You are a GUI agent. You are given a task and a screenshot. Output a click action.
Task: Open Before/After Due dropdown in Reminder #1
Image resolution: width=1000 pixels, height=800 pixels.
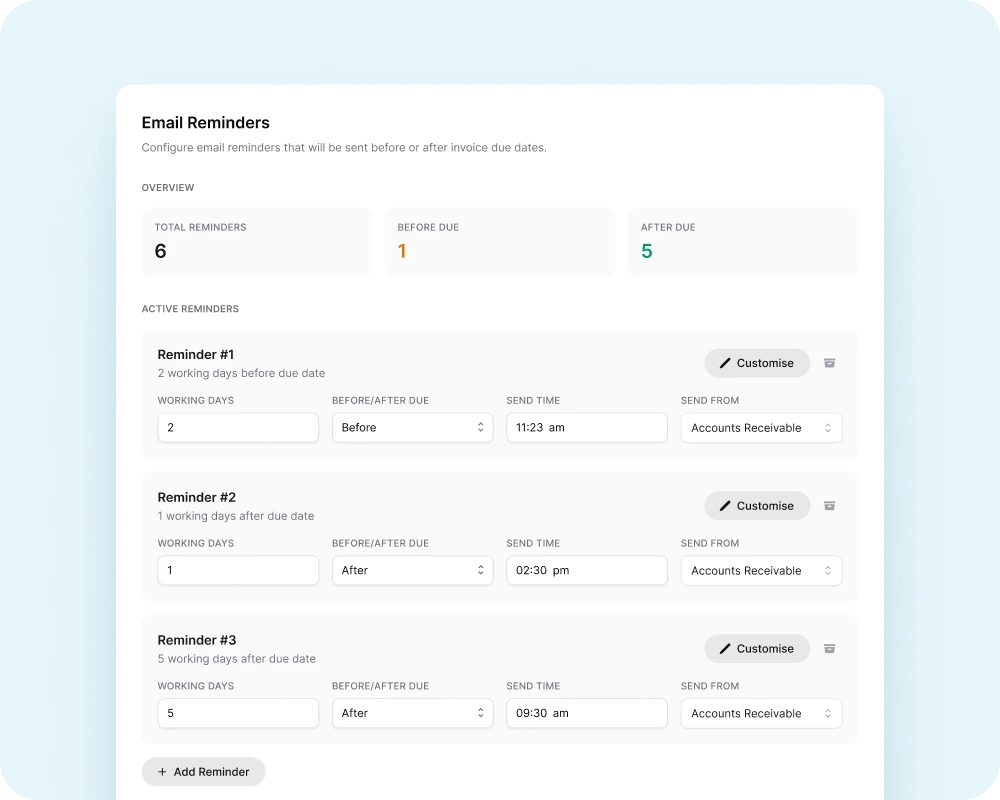412,428
